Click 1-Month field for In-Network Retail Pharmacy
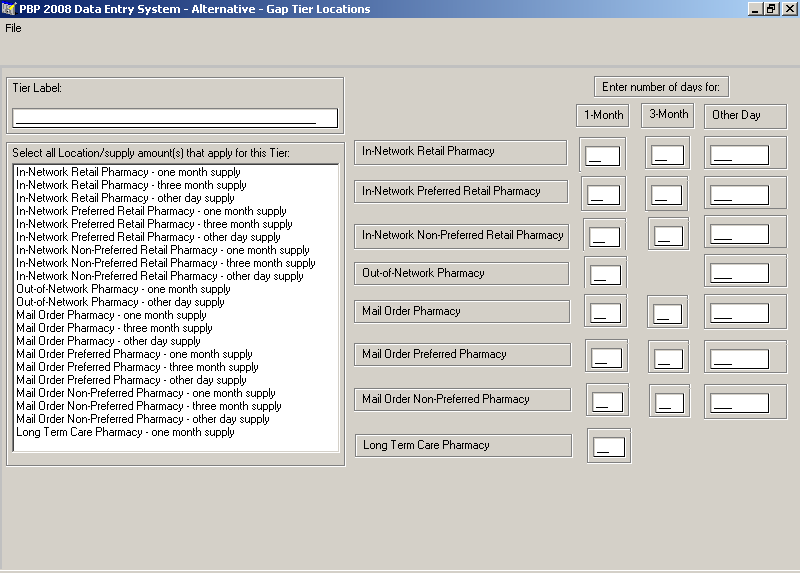This screenshot has height=573, width=800. click(602, 155)
